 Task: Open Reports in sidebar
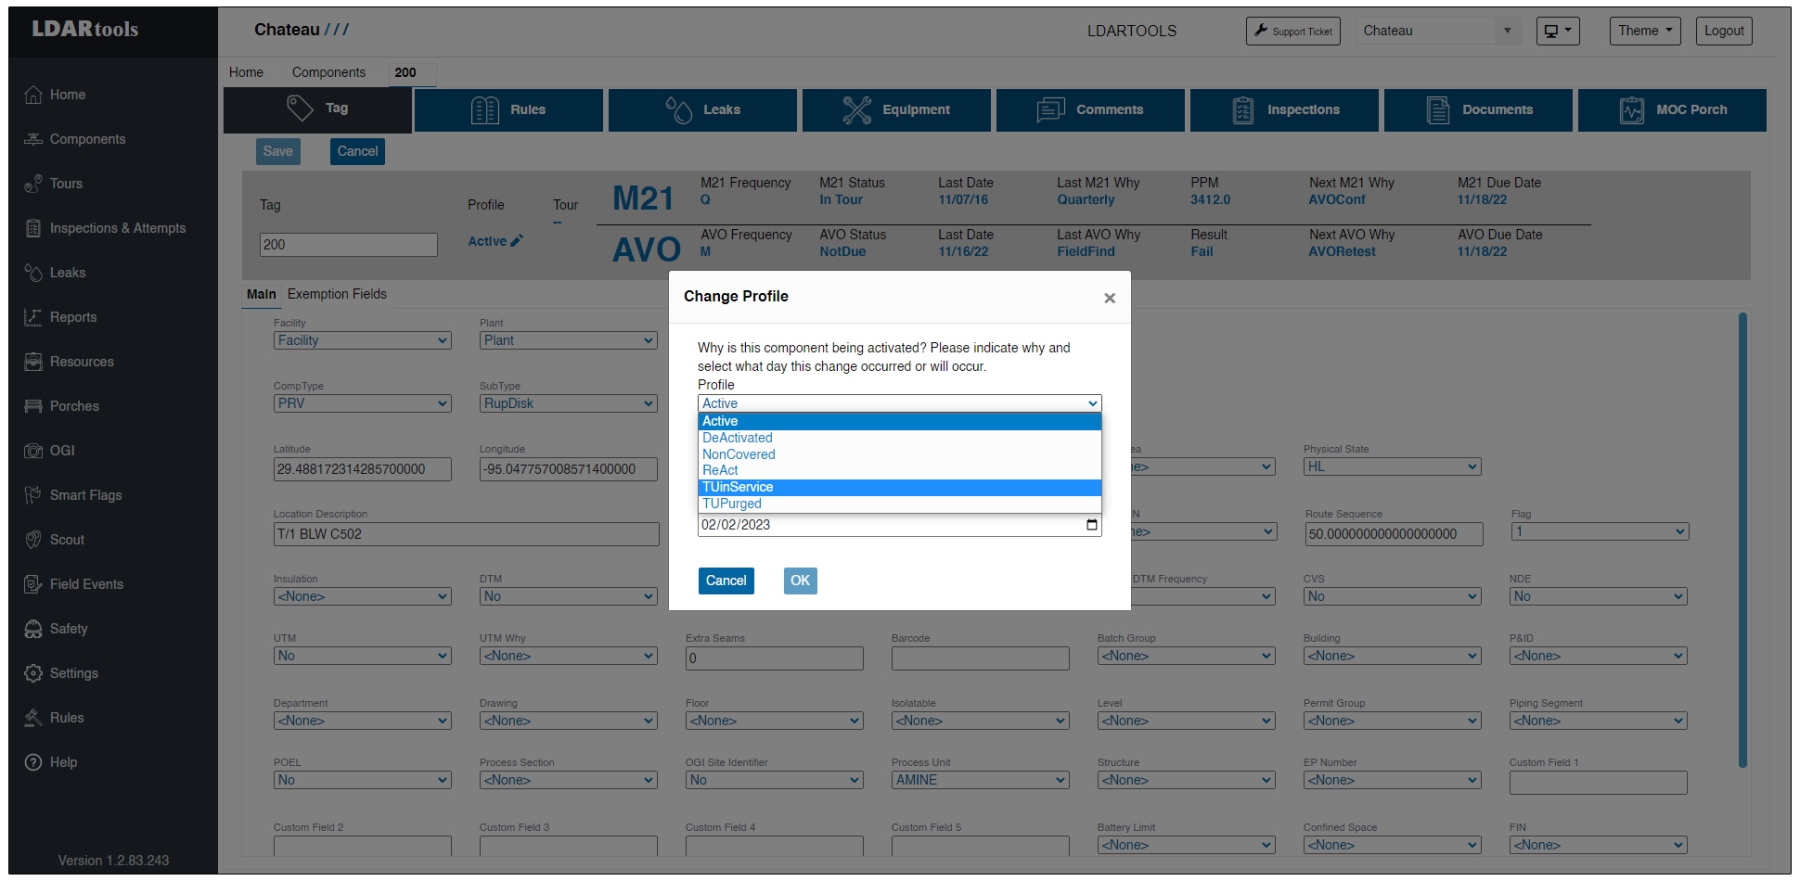click(x=61, y=317)
